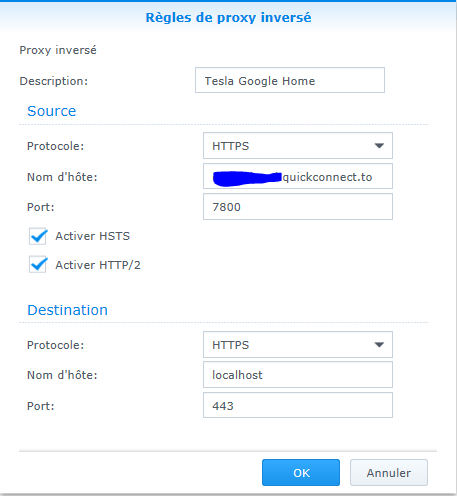Screen dimensions: 457x496
Task: Cancel the dialog with the Annuler button
Action: click(389, 473)
